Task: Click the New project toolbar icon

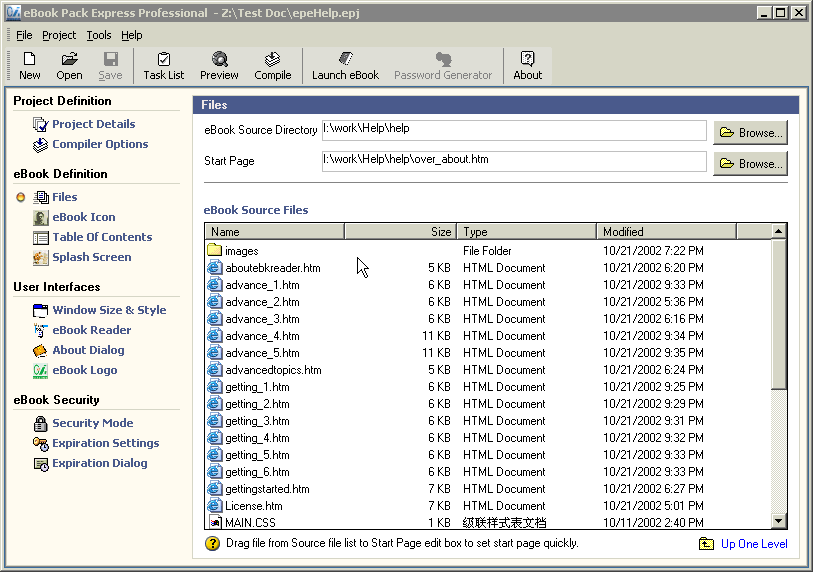Action: (30, 66)
